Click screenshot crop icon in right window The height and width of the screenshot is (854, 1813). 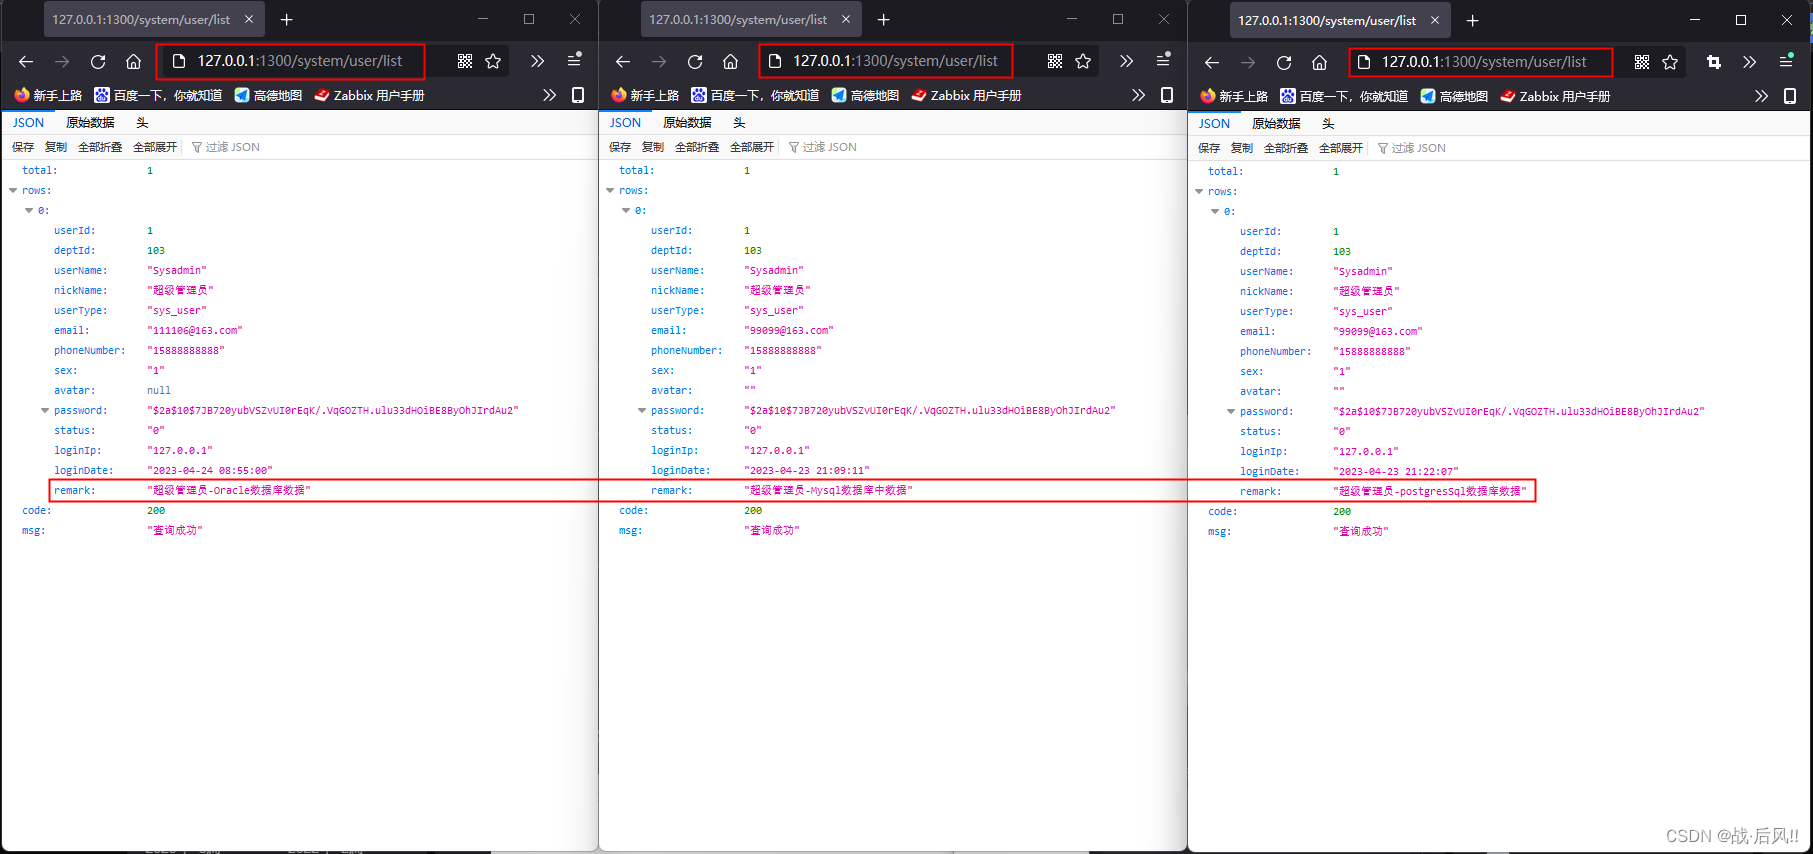pos(1714,62)
